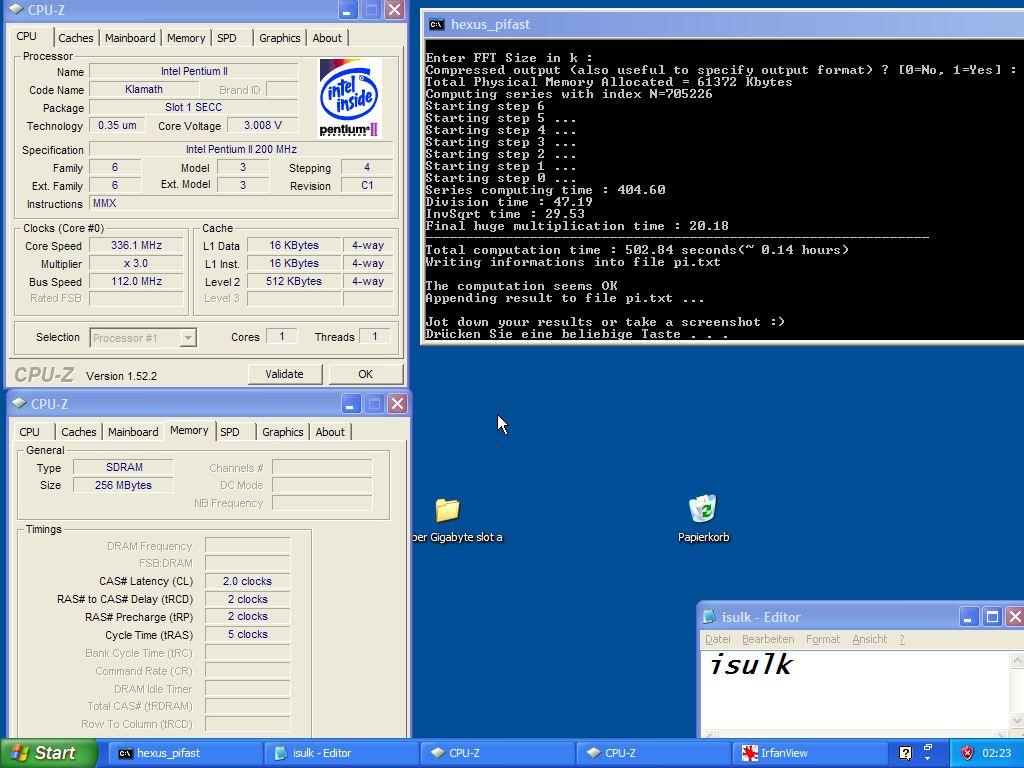This screenshot has height=768, width=1024.
Task: Switch to isulk - Editor taskbar button
Action: pyautogui.click(x=340, y=753)
